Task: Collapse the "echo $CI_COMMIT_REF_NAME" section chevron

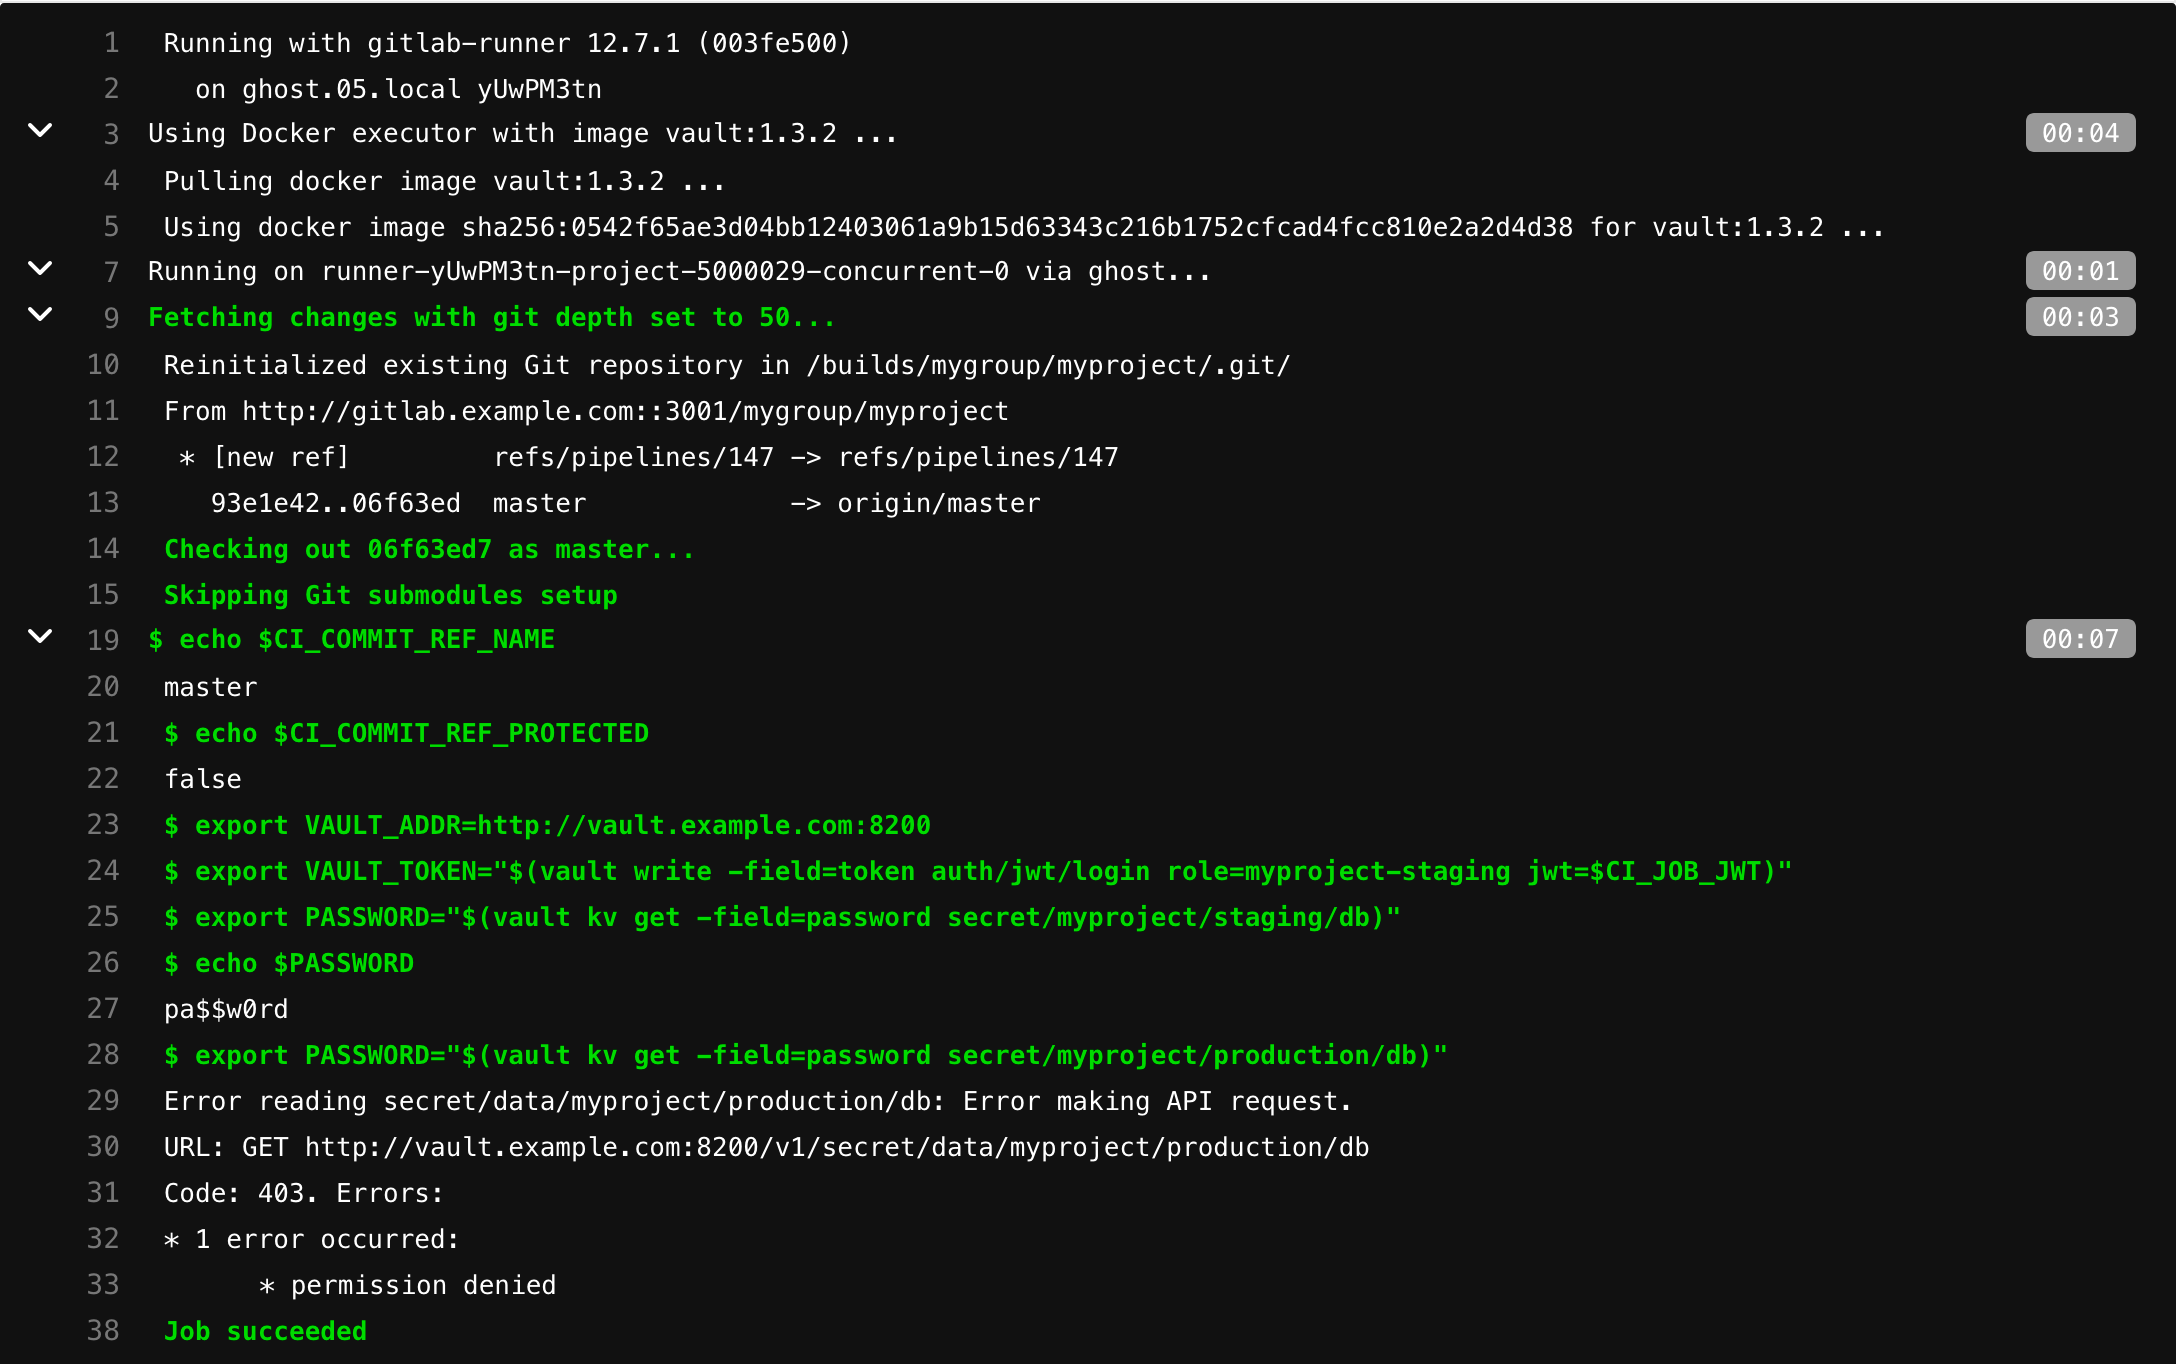Action: (x=40, y=639)
